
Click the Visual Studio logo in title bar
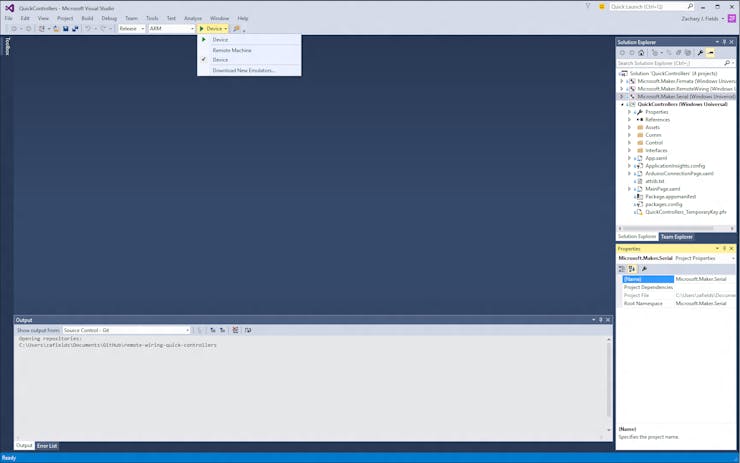click(9, 8)
